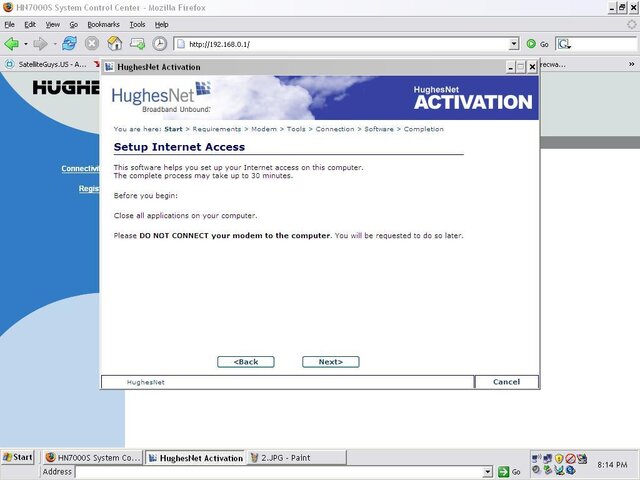Click the Software breadcrumb step
This screenshot has height=480, width=640.
pos(379,129)
